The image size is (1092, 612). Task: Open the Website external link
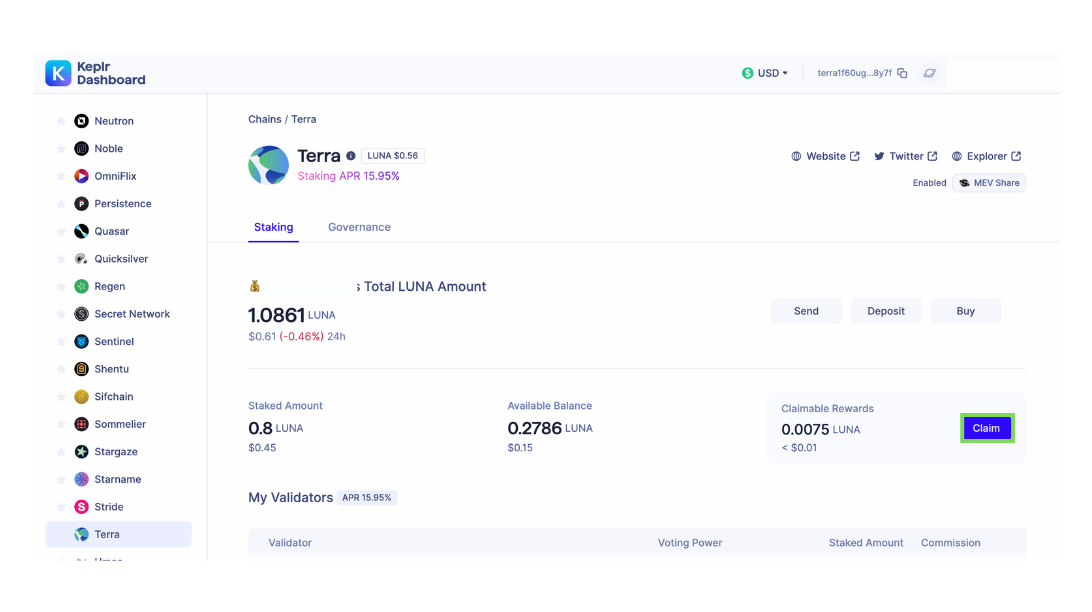tap(826, 157)
